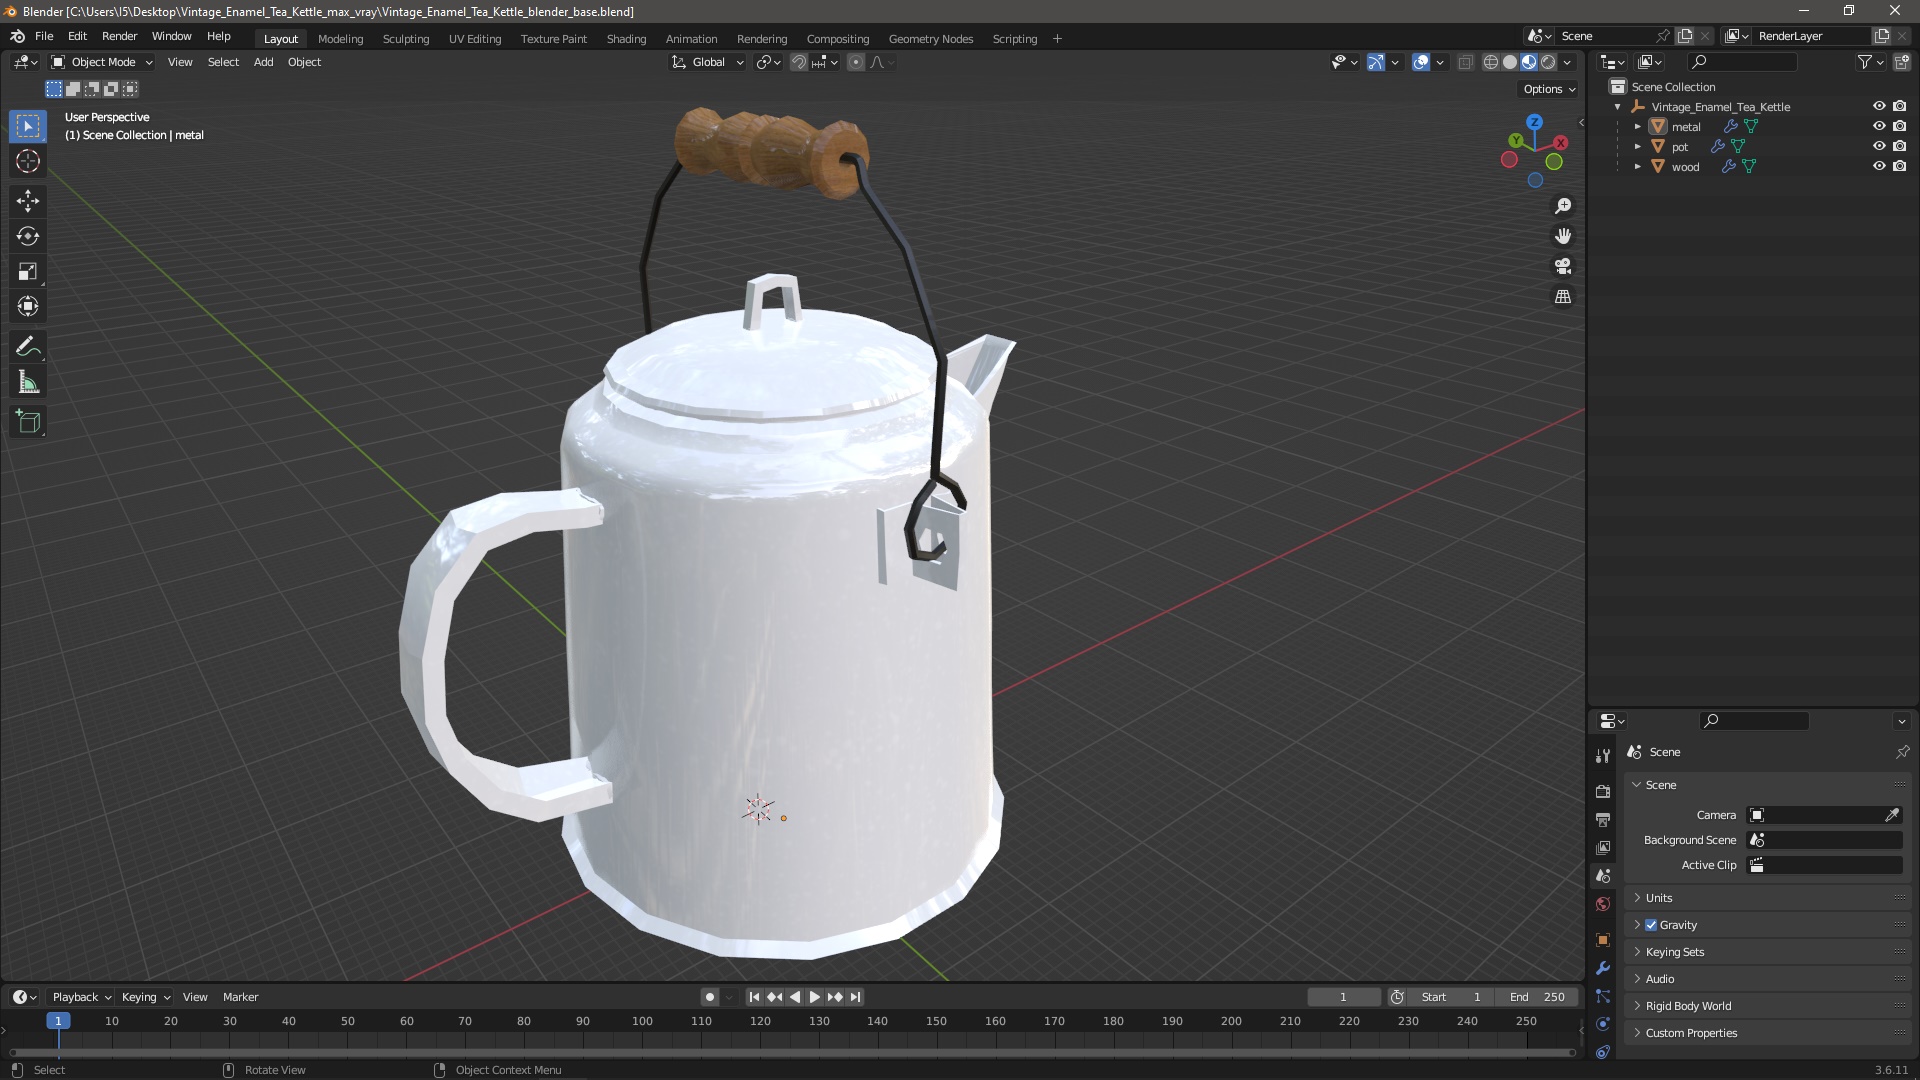Hide the metal object in outliner
The height and width of the screenshot is (1080, 1920).
point(1878,127)
